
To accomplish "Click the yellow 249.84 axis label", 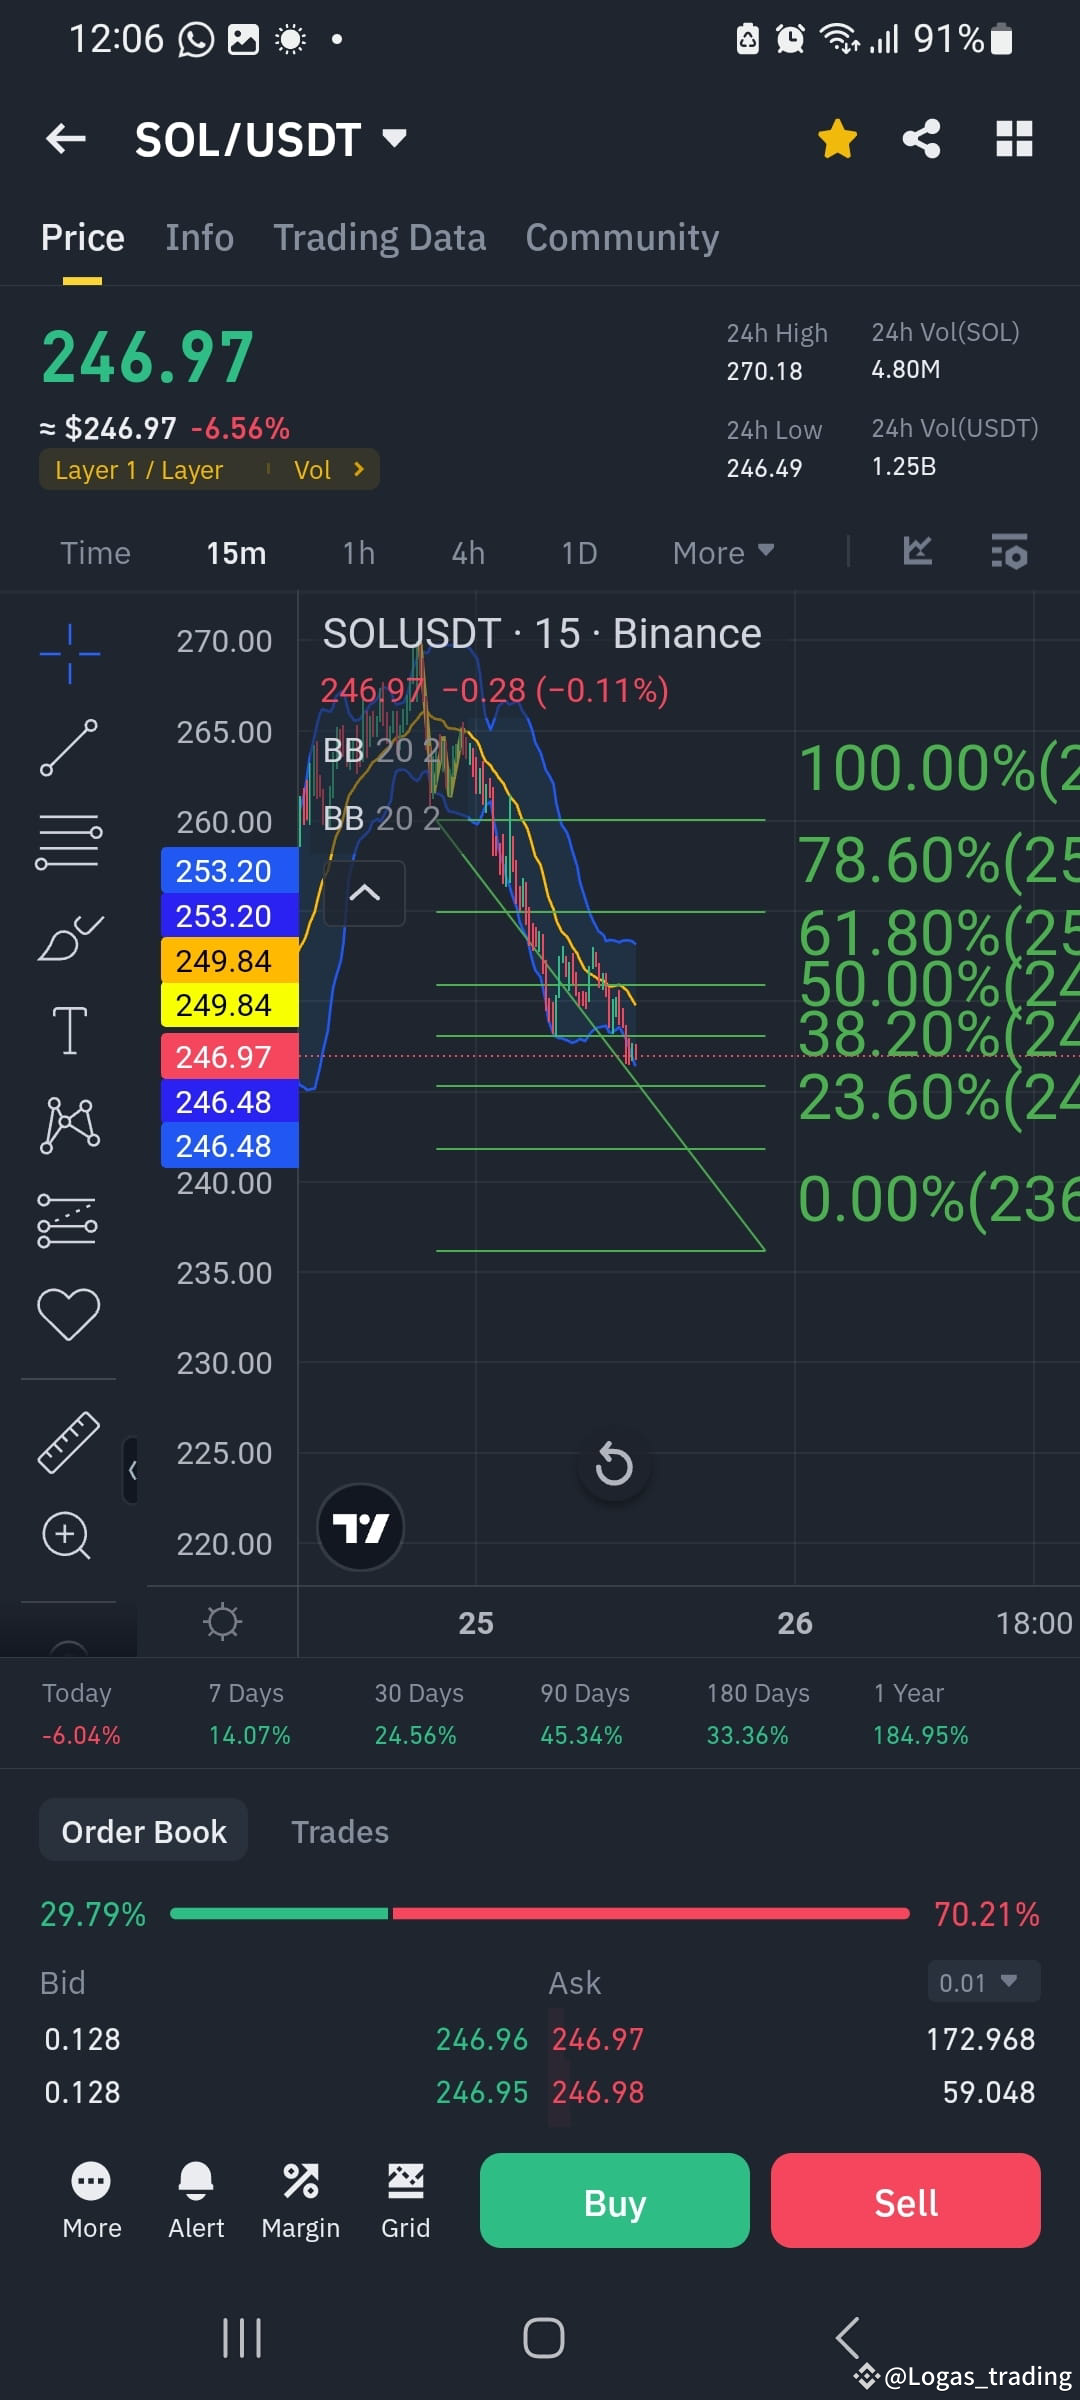I will [229, 1004].
